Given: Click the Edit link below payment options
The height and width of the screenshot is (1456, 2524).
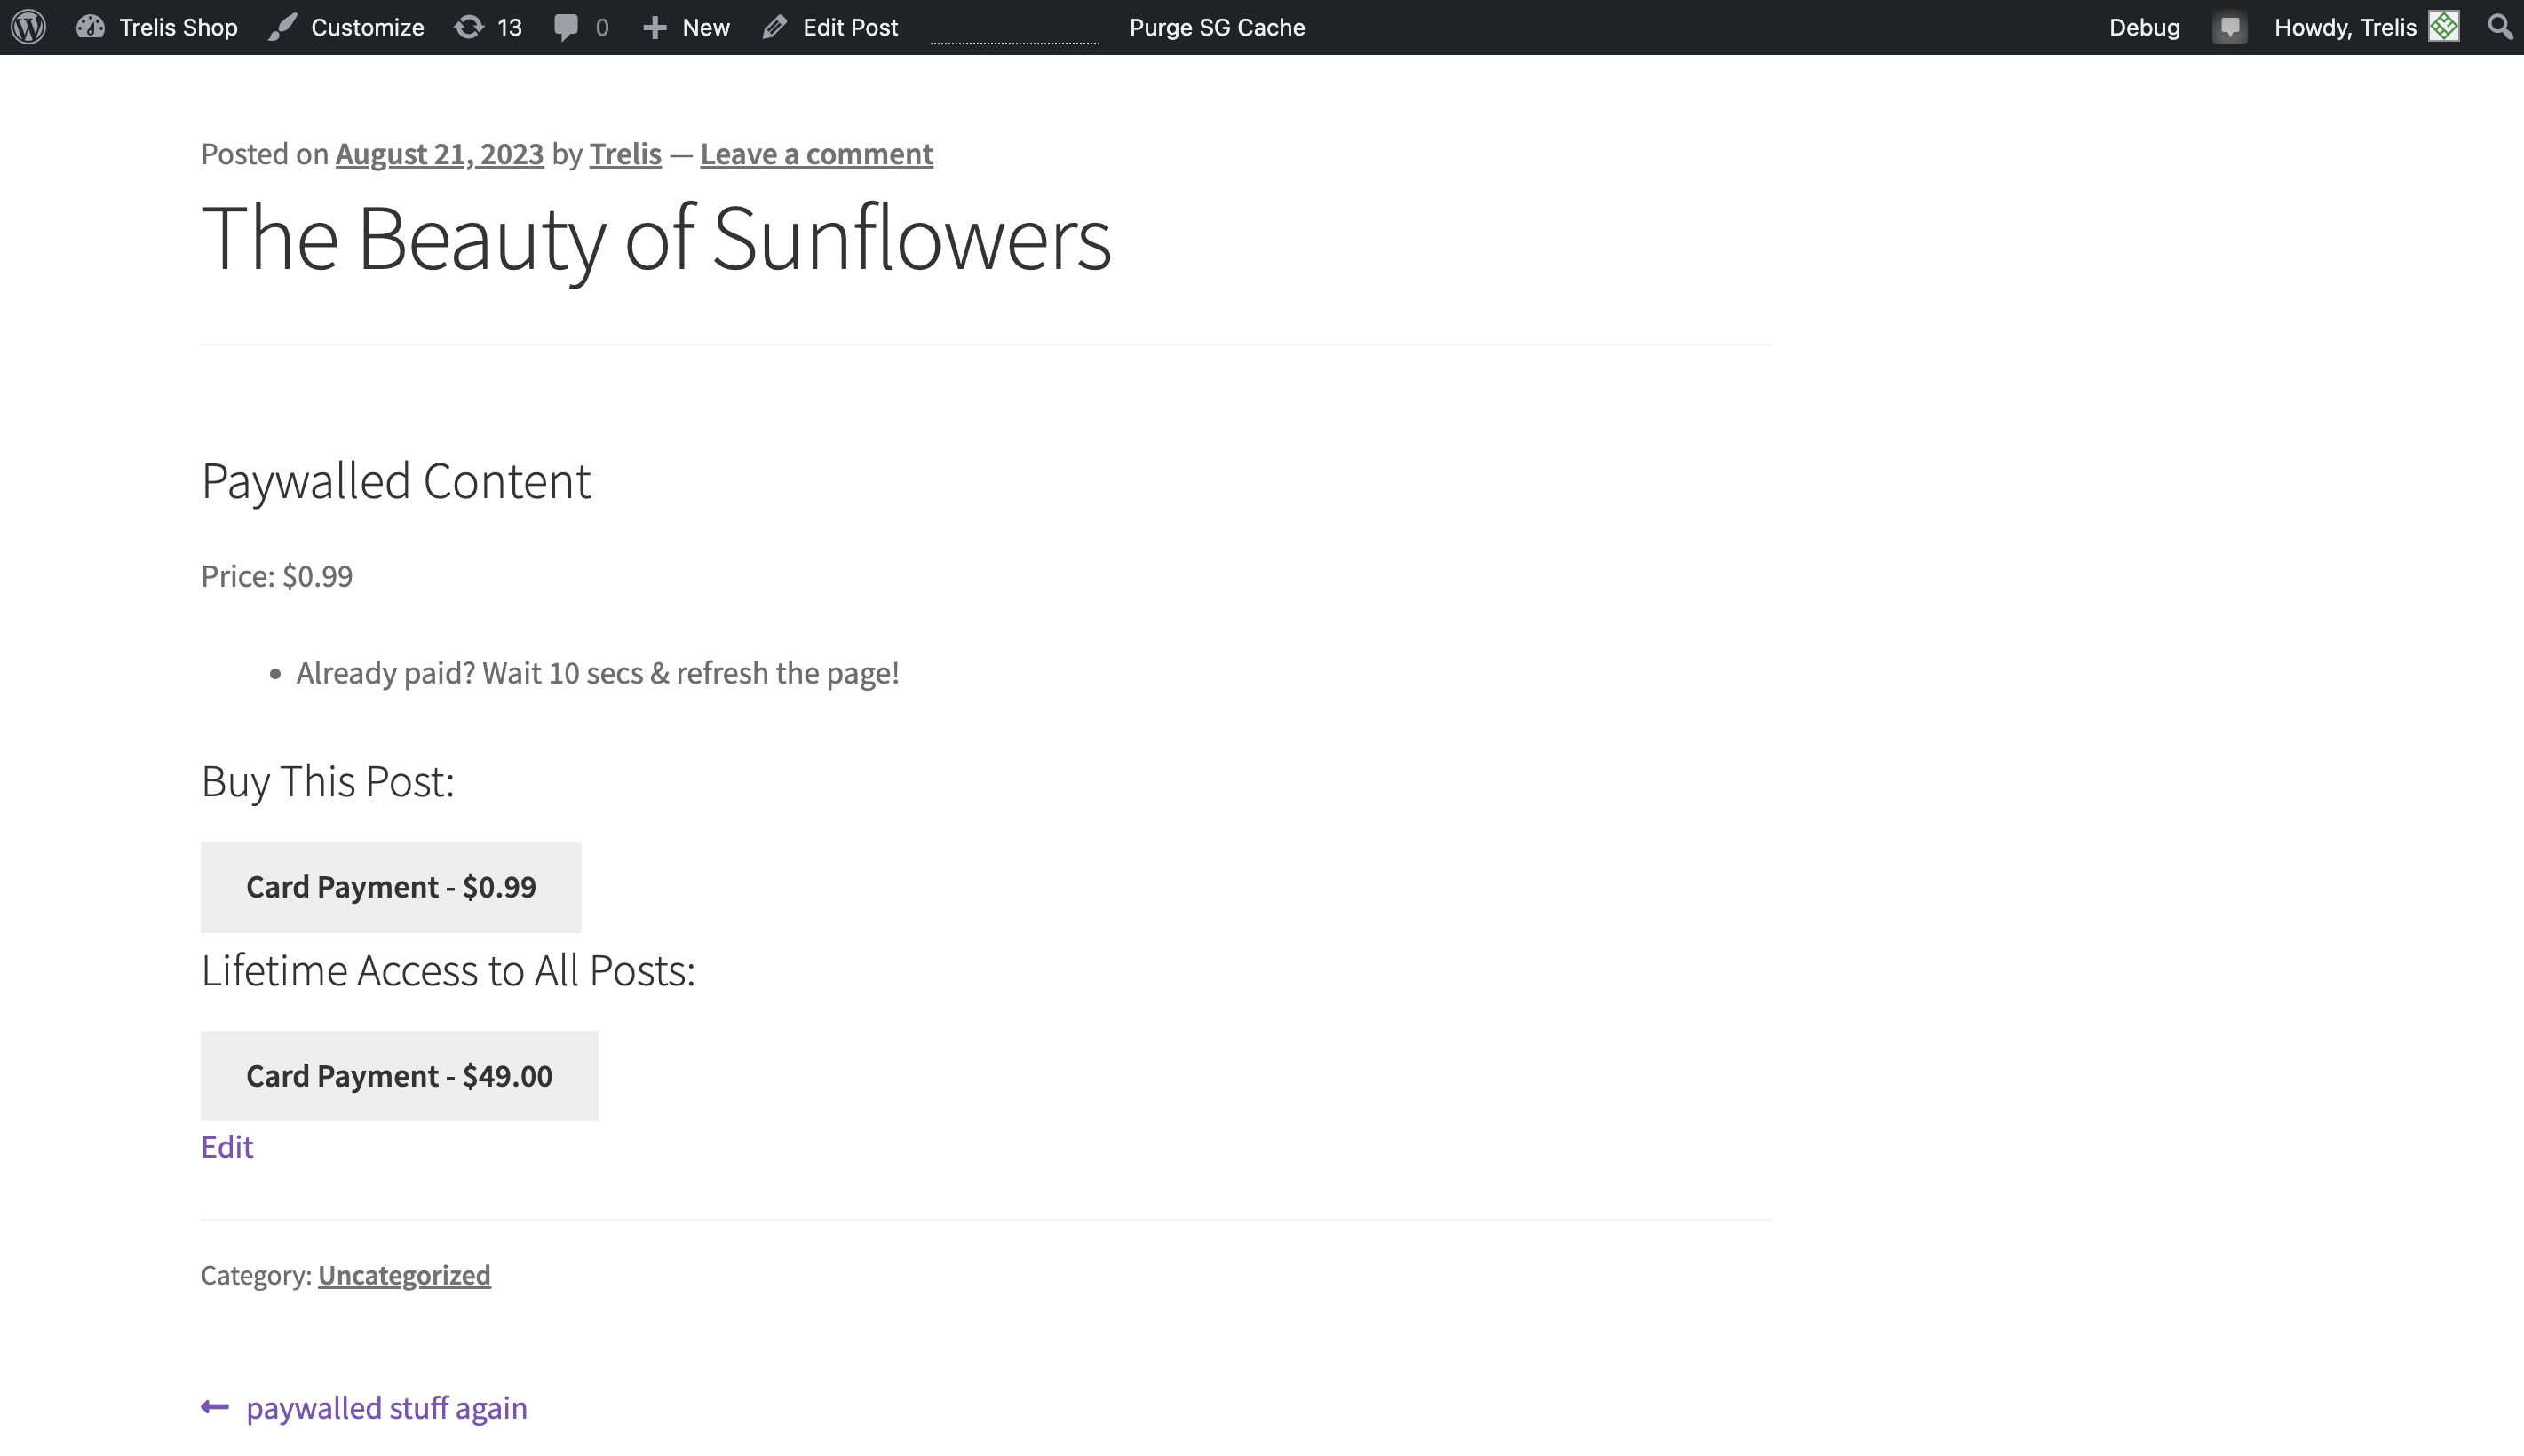Looking at the screenshot, I should click(x=227, y=1146).
